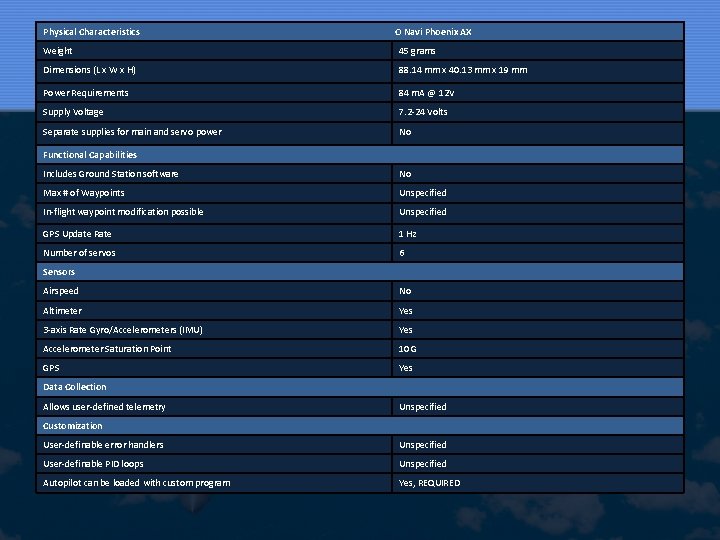The height and width of the screenshot is (540, 720).
Task: Click 'No' value in Ground Station software row
Action: [x=405, y=174]
